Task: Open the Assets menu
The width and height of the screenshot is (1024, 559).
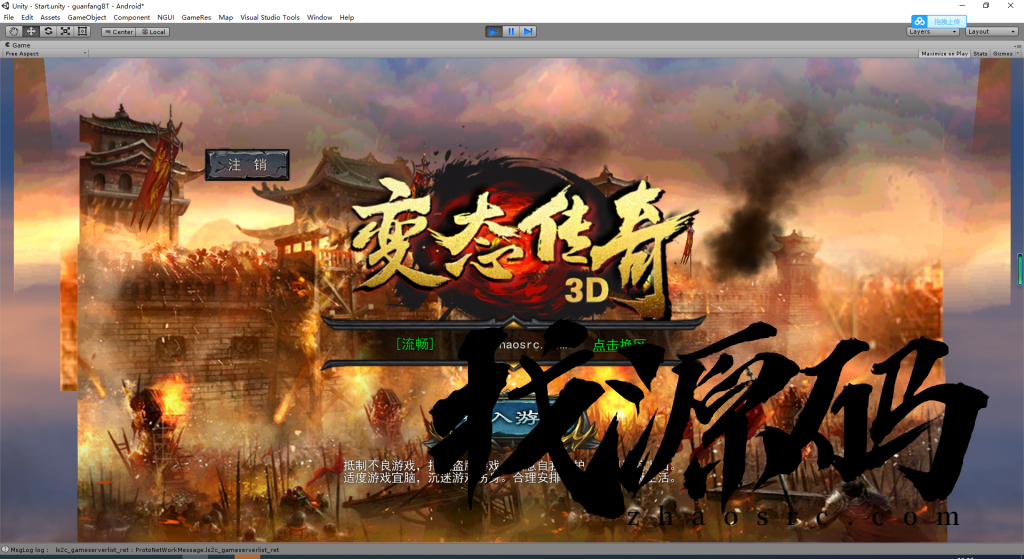Action: pyautogui.click(x=50, y=18)
